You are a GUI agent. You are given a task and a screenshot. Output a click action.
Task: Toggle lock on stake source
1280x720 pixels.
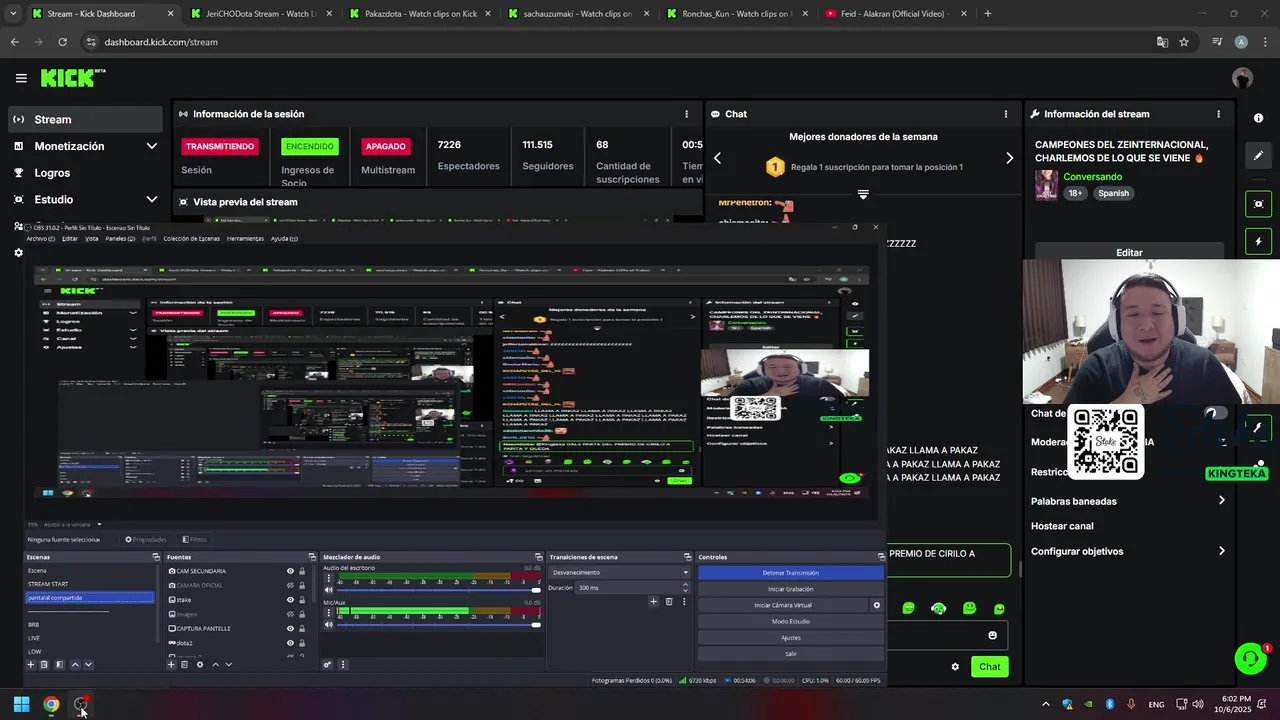(302, 600)
